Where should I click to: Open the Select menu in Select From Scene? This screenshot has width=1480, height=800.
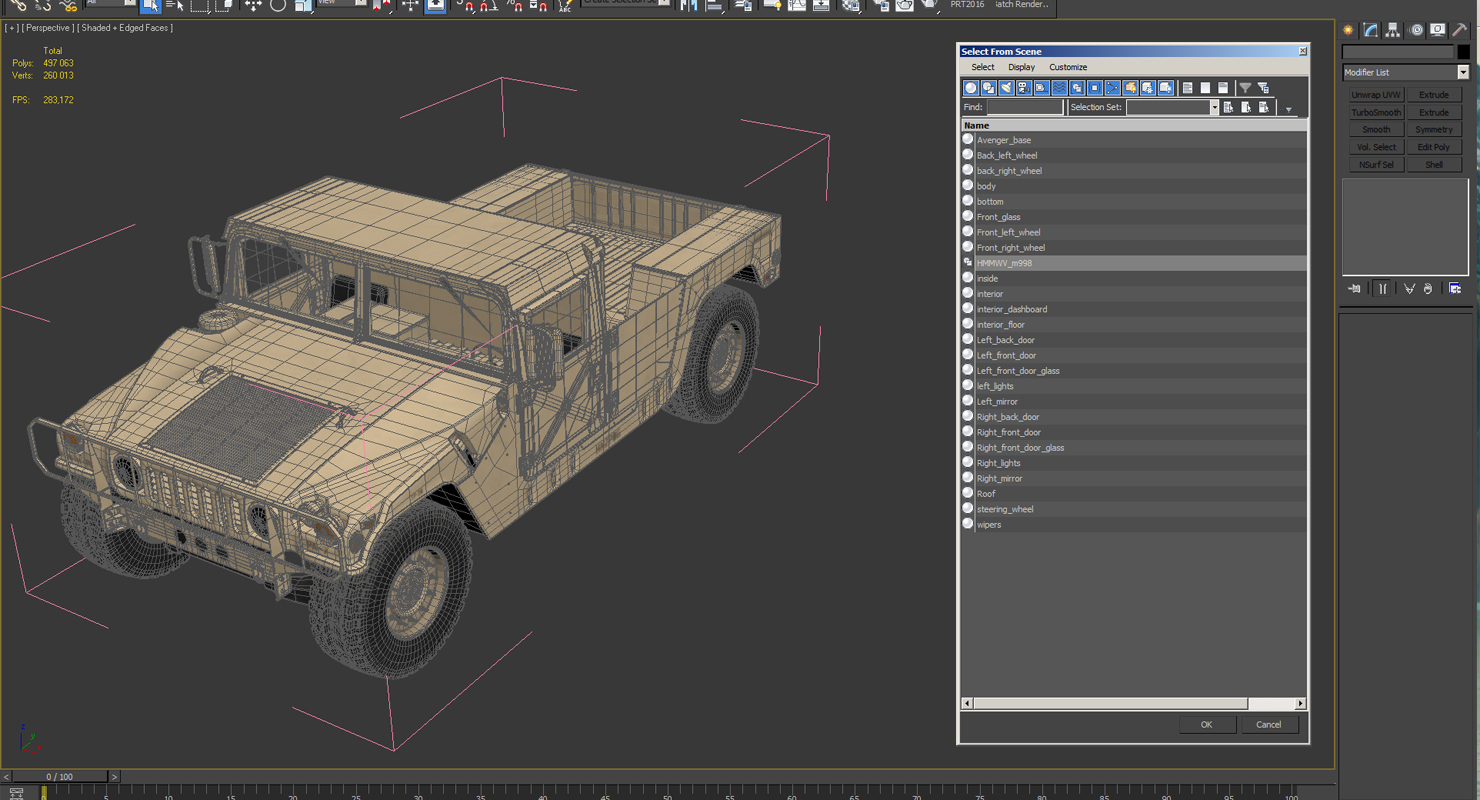[x=983, y=67]
